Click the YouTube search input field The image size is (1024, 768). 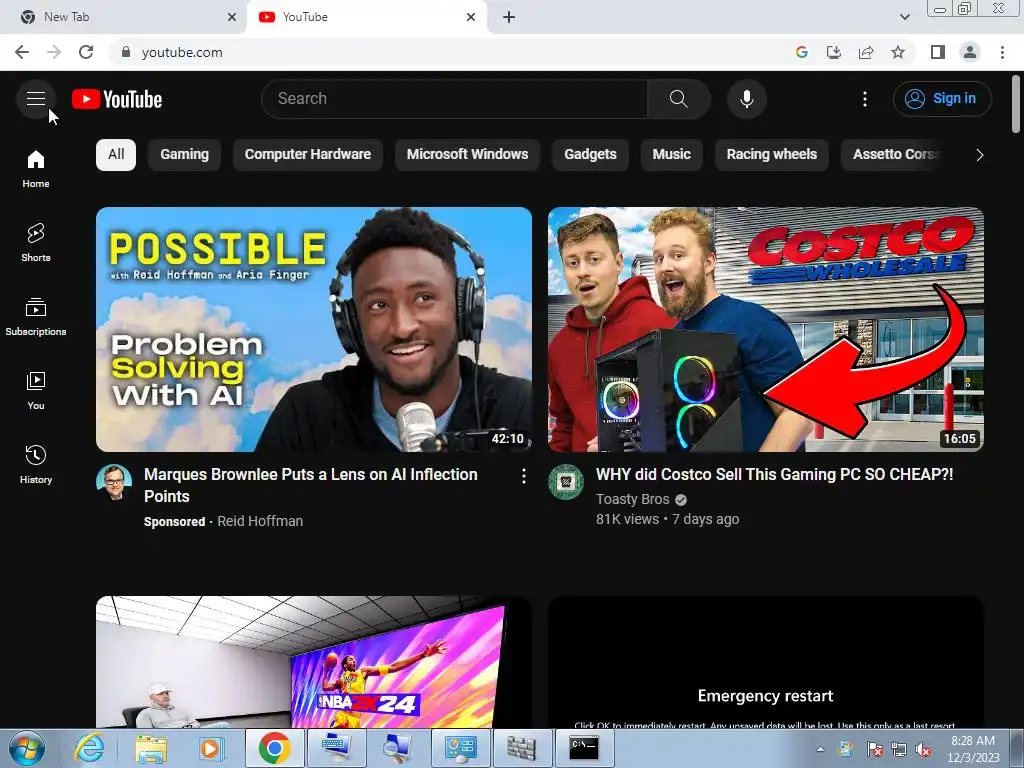click(x=454, y=99)
